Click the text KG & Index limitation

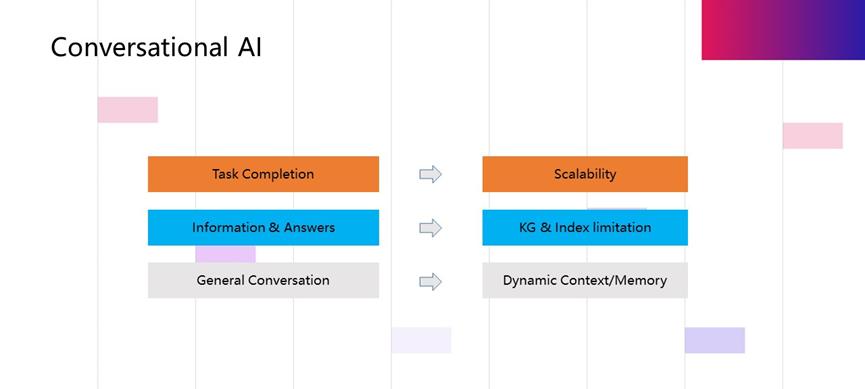pos(585,227)
